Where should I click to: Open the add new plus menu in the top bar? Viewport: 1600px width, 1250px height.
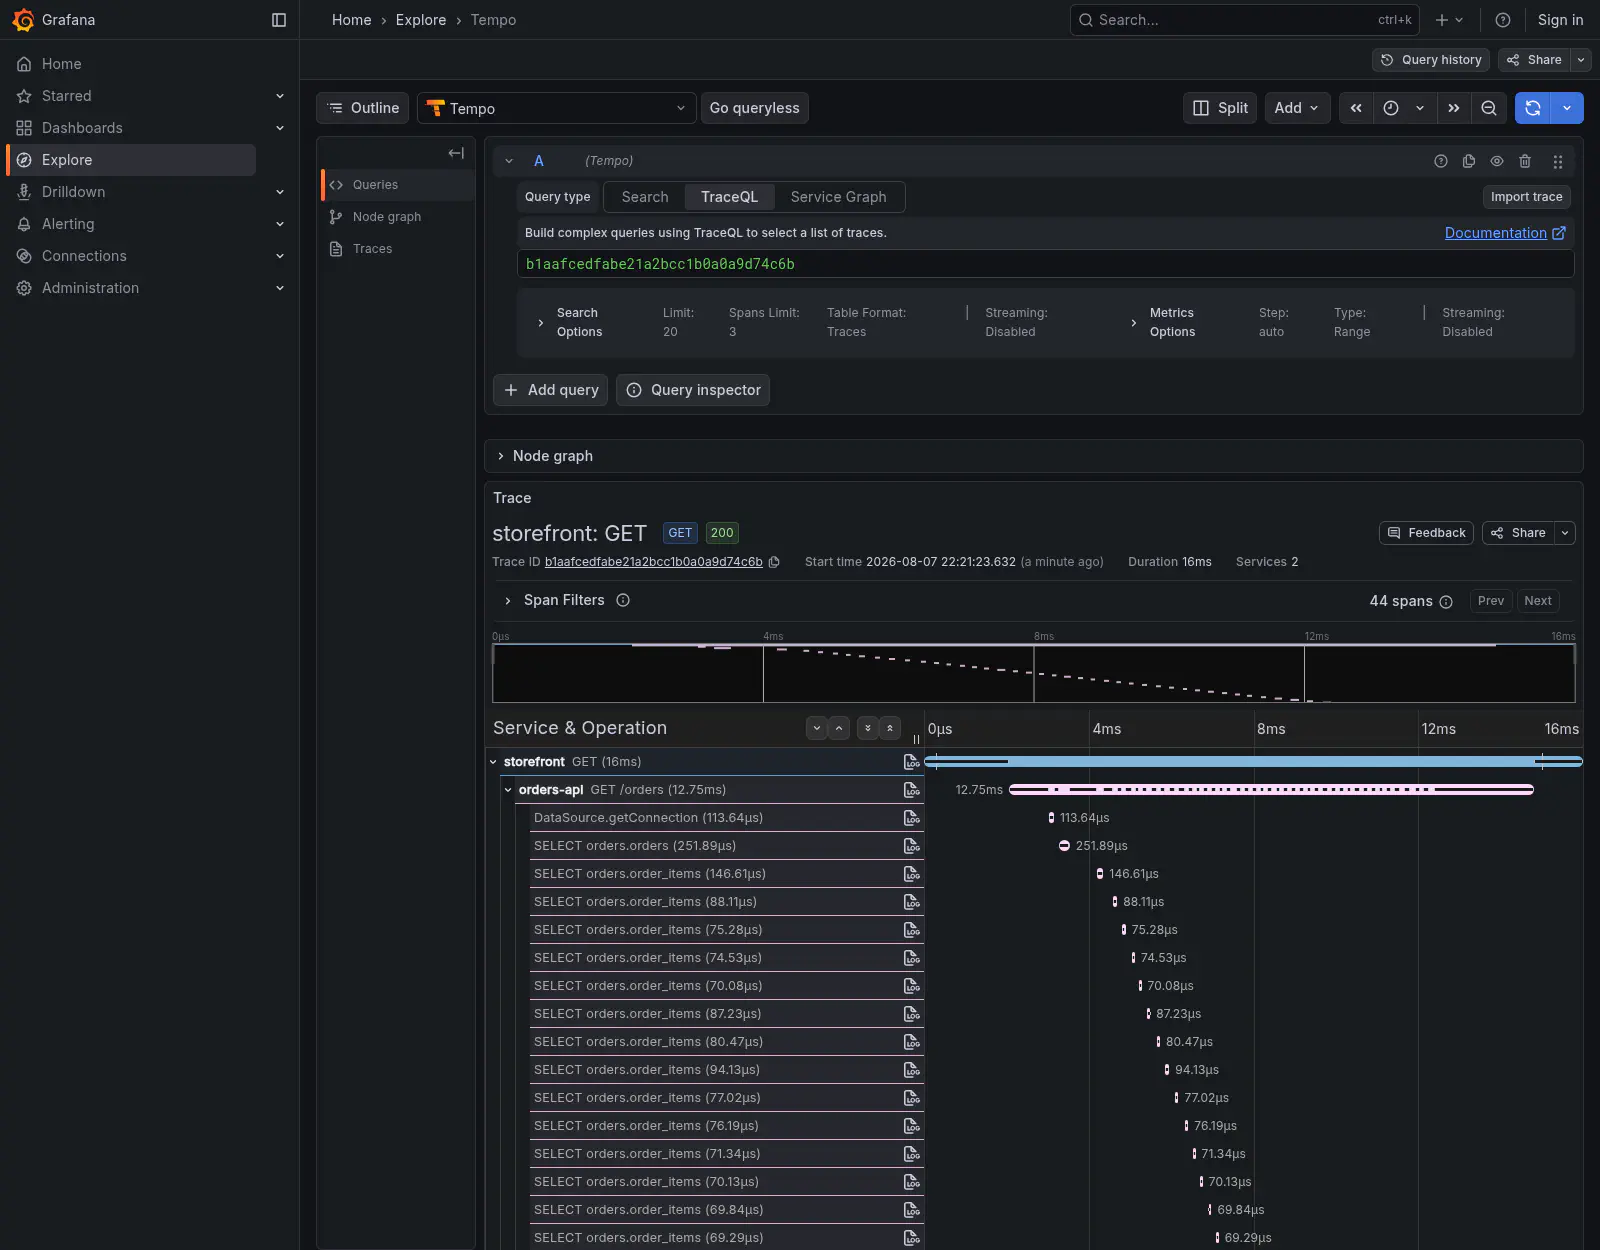coord(1449,20)
